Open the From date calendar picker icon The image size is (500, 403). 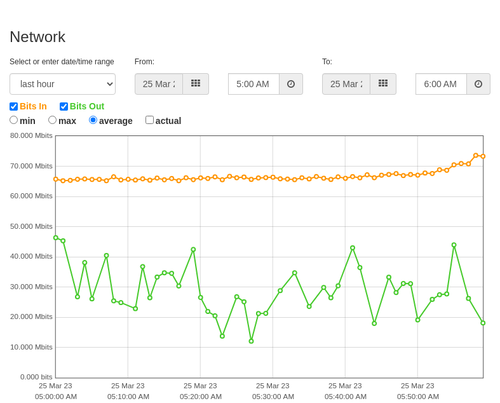click(x=196, y=84)
